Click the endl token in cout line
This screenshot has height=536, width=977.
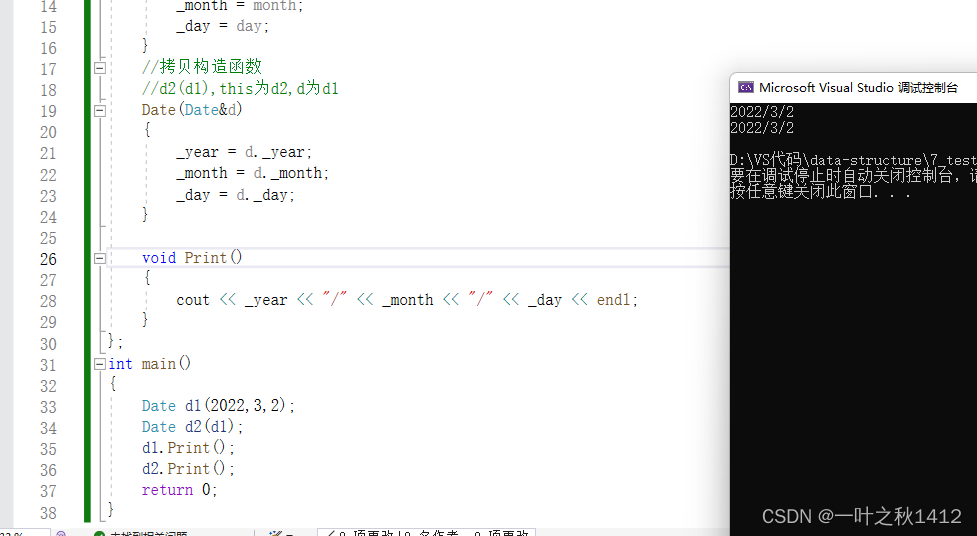614,300
